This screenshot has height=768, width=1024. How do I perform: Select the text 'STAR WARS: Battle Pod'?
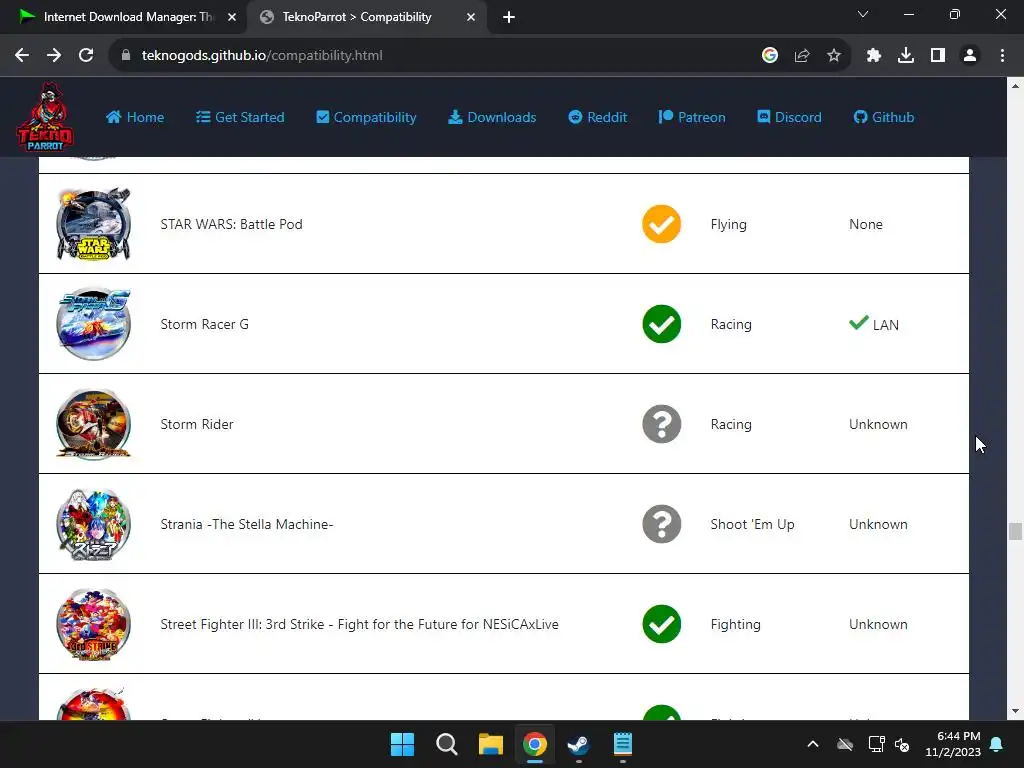231,224
